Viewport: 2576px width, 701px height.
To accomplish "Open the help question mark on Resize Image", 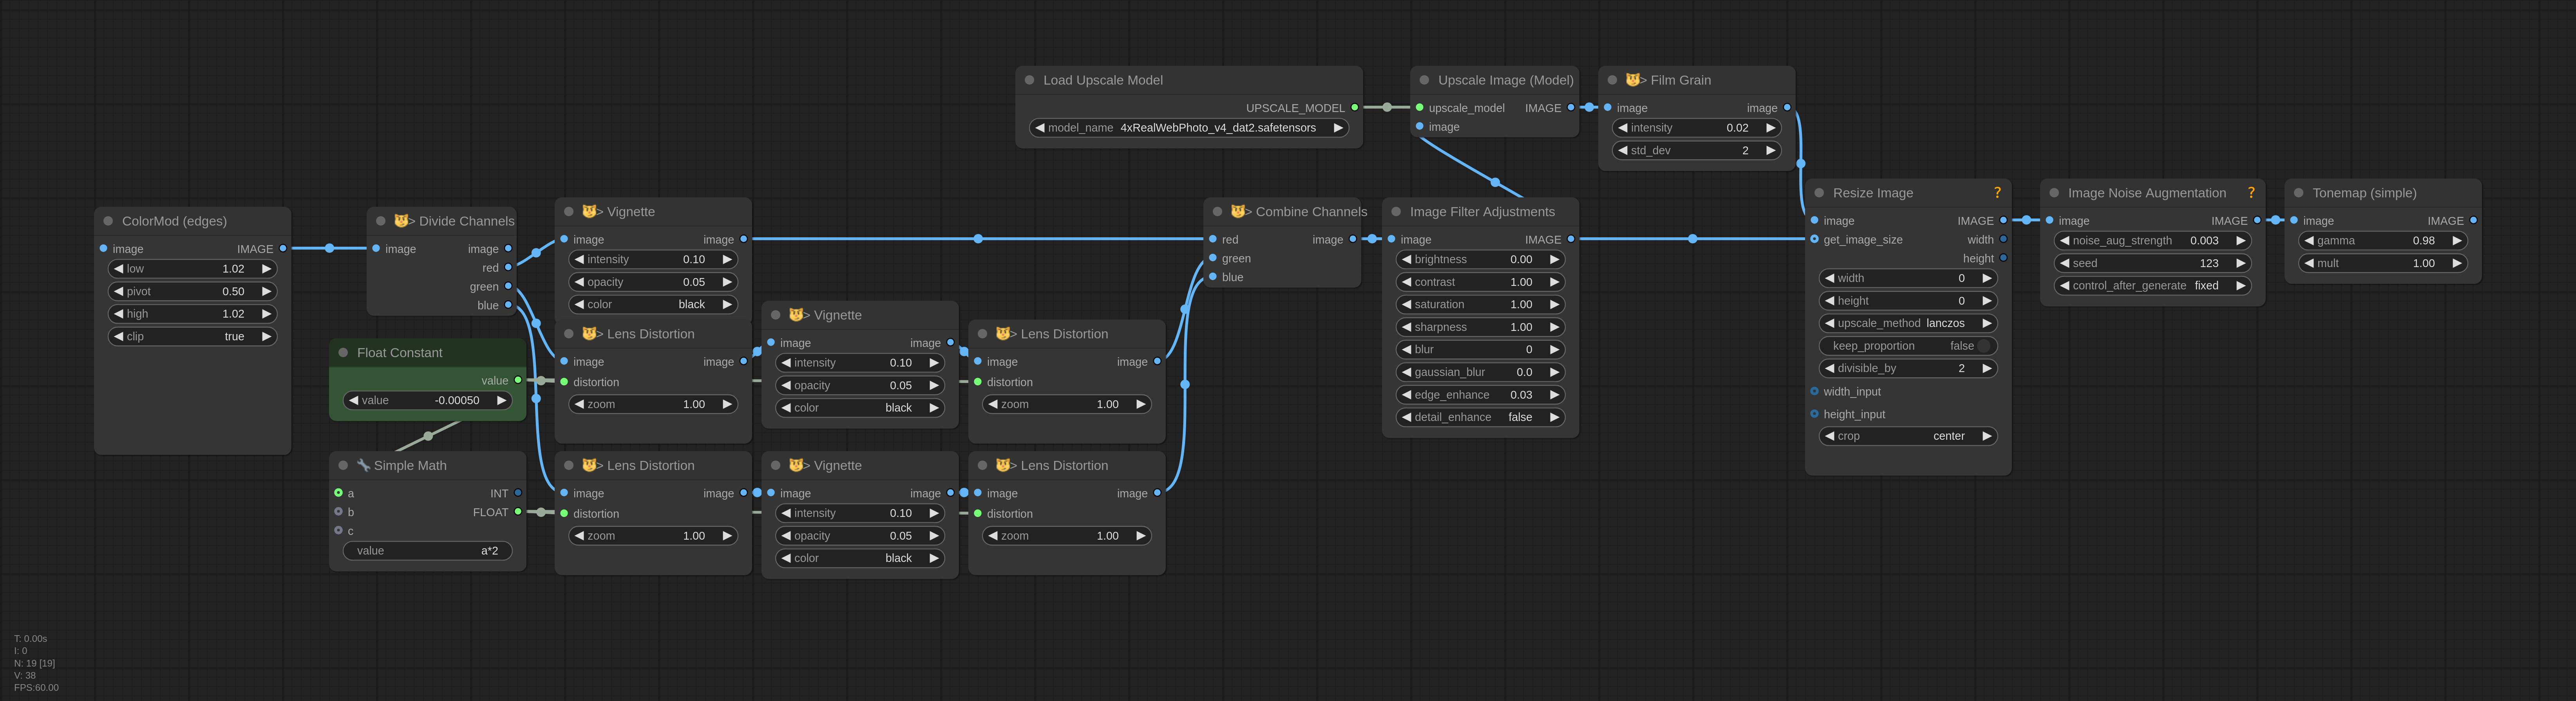I will (1997, 193).
